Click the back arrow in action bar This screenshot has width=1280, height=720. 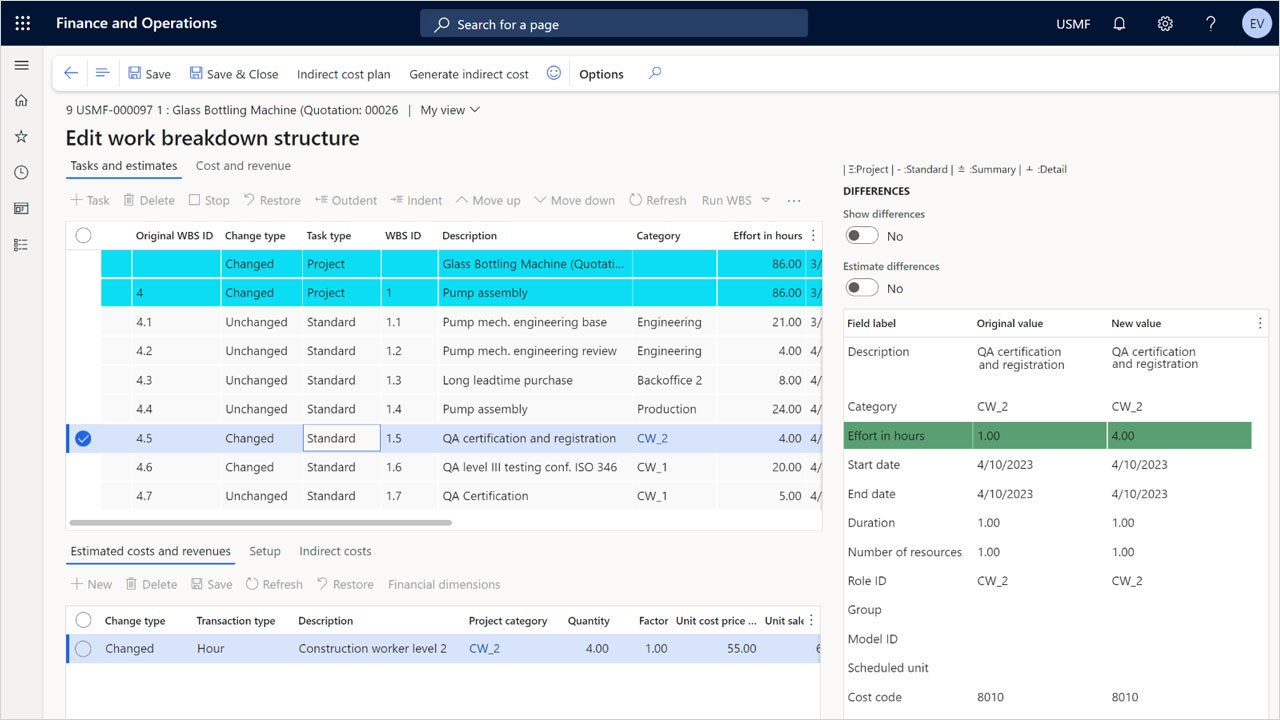click(x=71, y=73)
